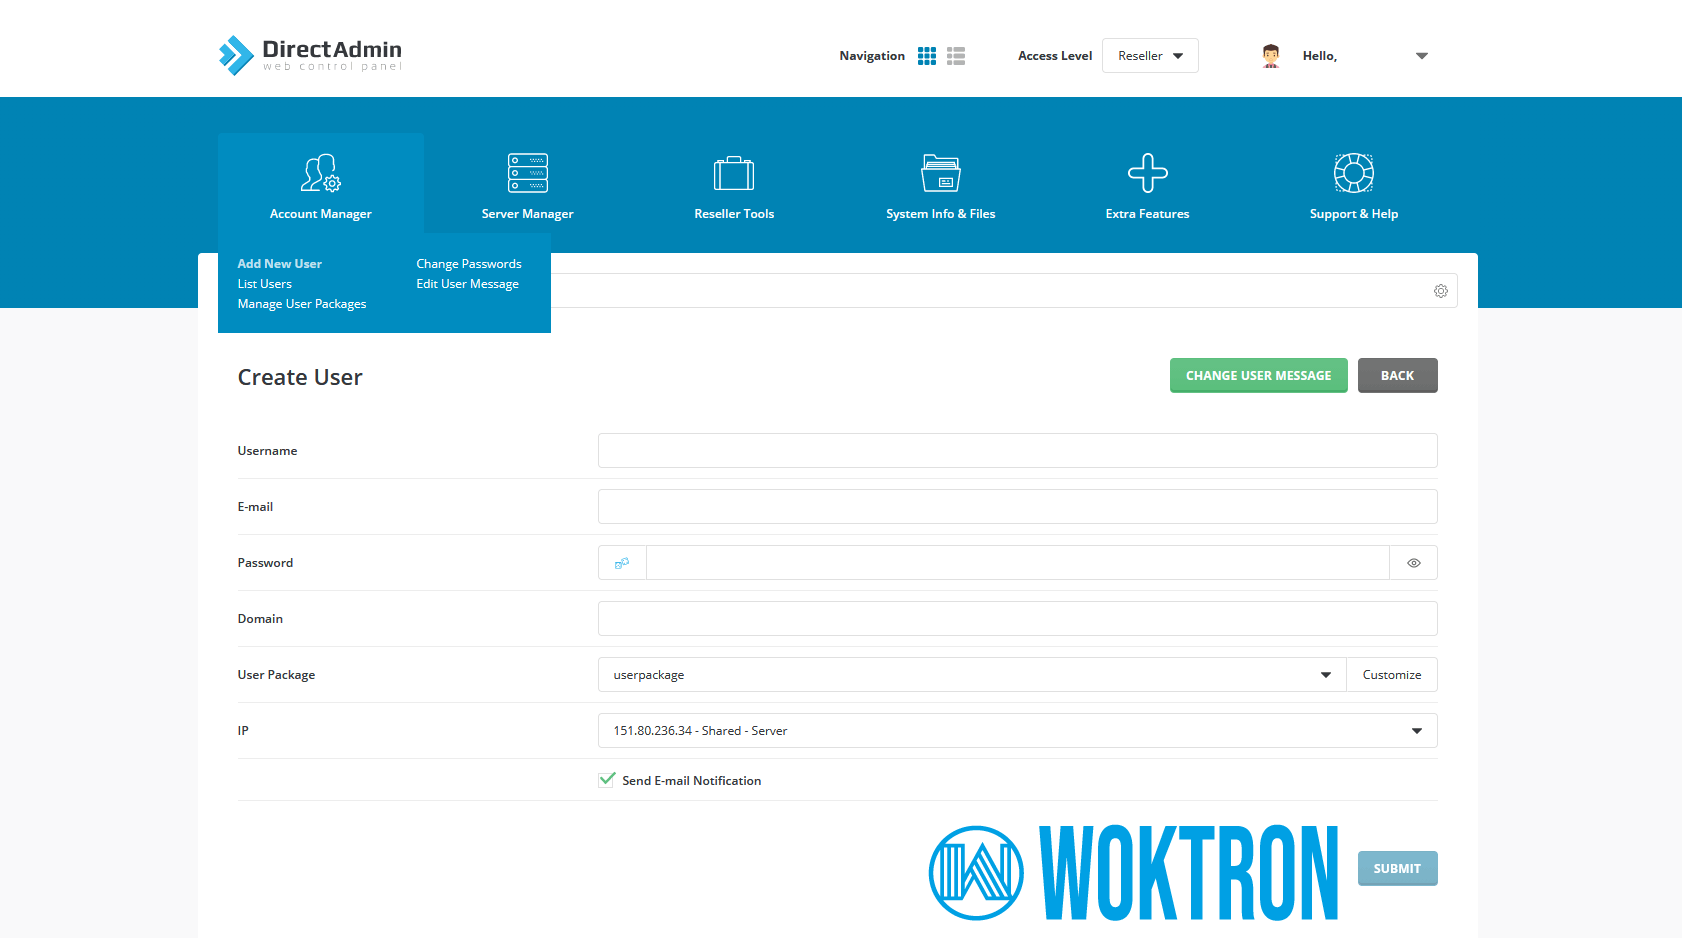Open the IP address dropdown
The image size is (1682, 938).
pyautogui.click(x=1018, y=731)
